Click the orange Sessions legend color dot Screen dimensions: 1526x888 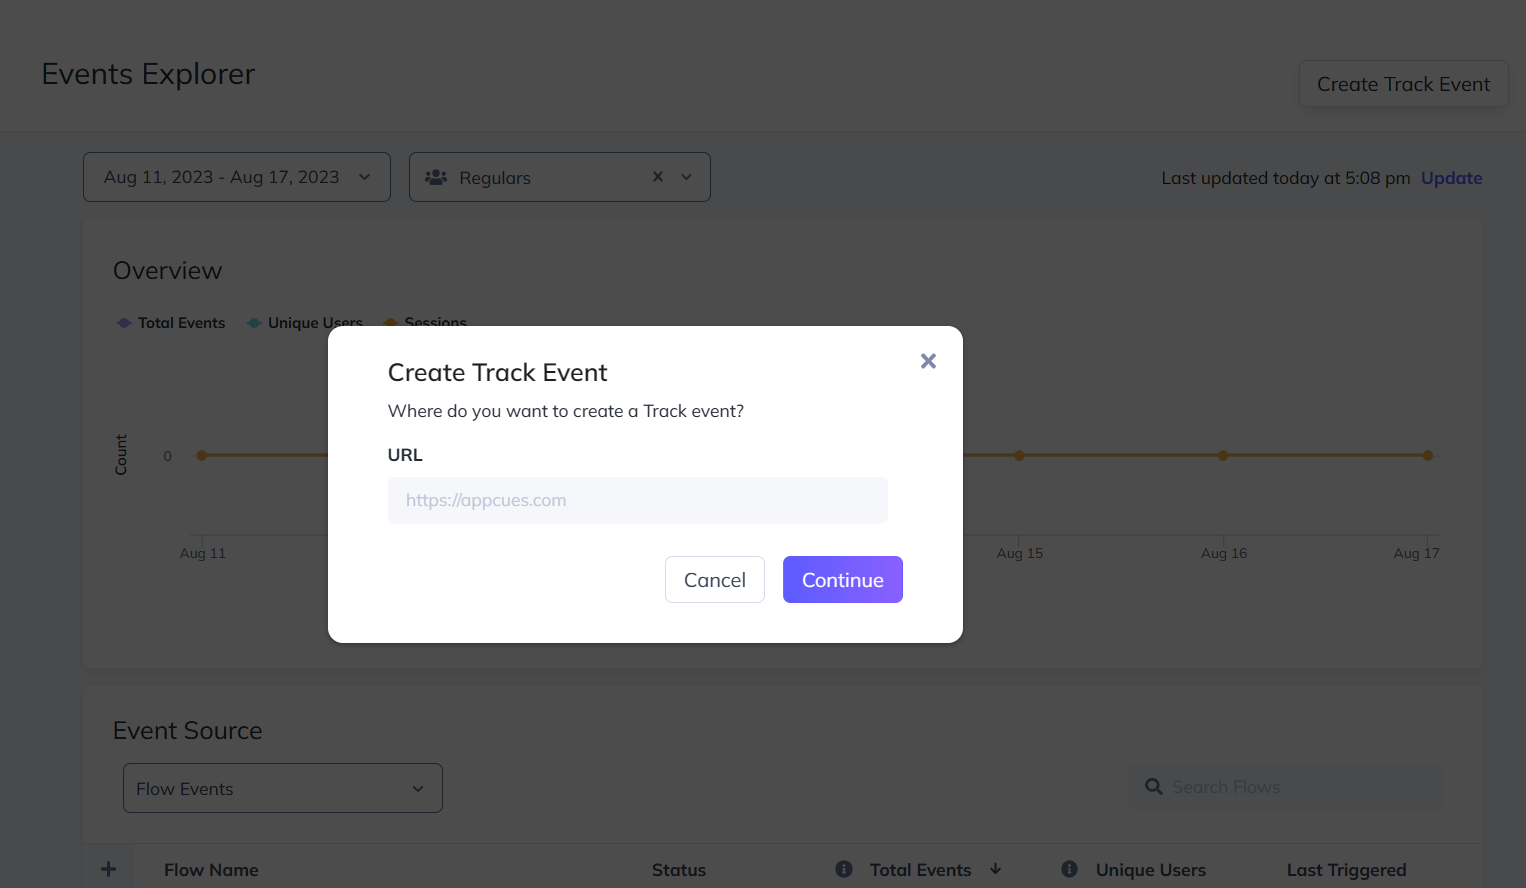(x=390, y=322)
